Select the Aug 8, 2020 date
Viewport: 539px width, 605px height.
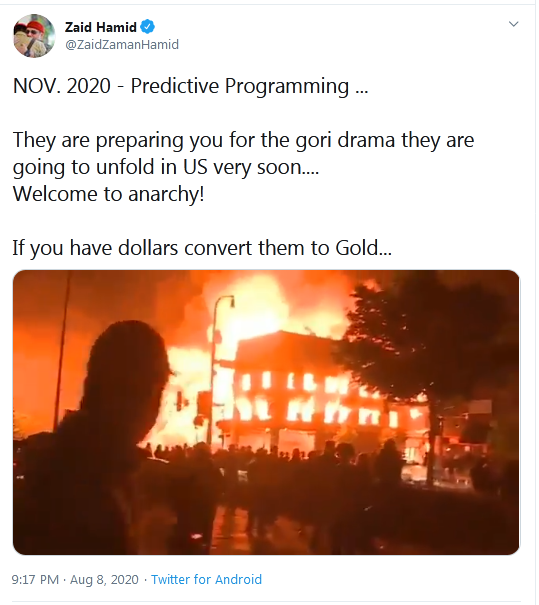104,580
